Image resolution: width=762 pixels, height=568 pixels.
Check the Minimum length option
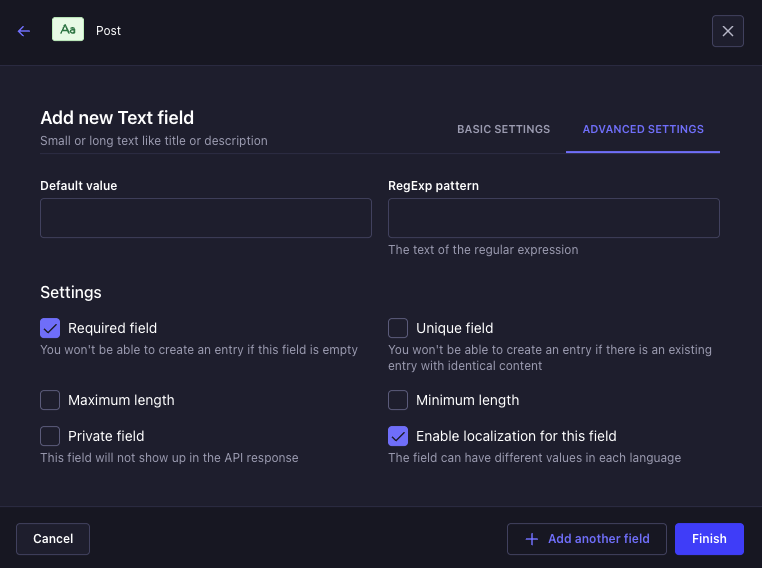[398, 400]
